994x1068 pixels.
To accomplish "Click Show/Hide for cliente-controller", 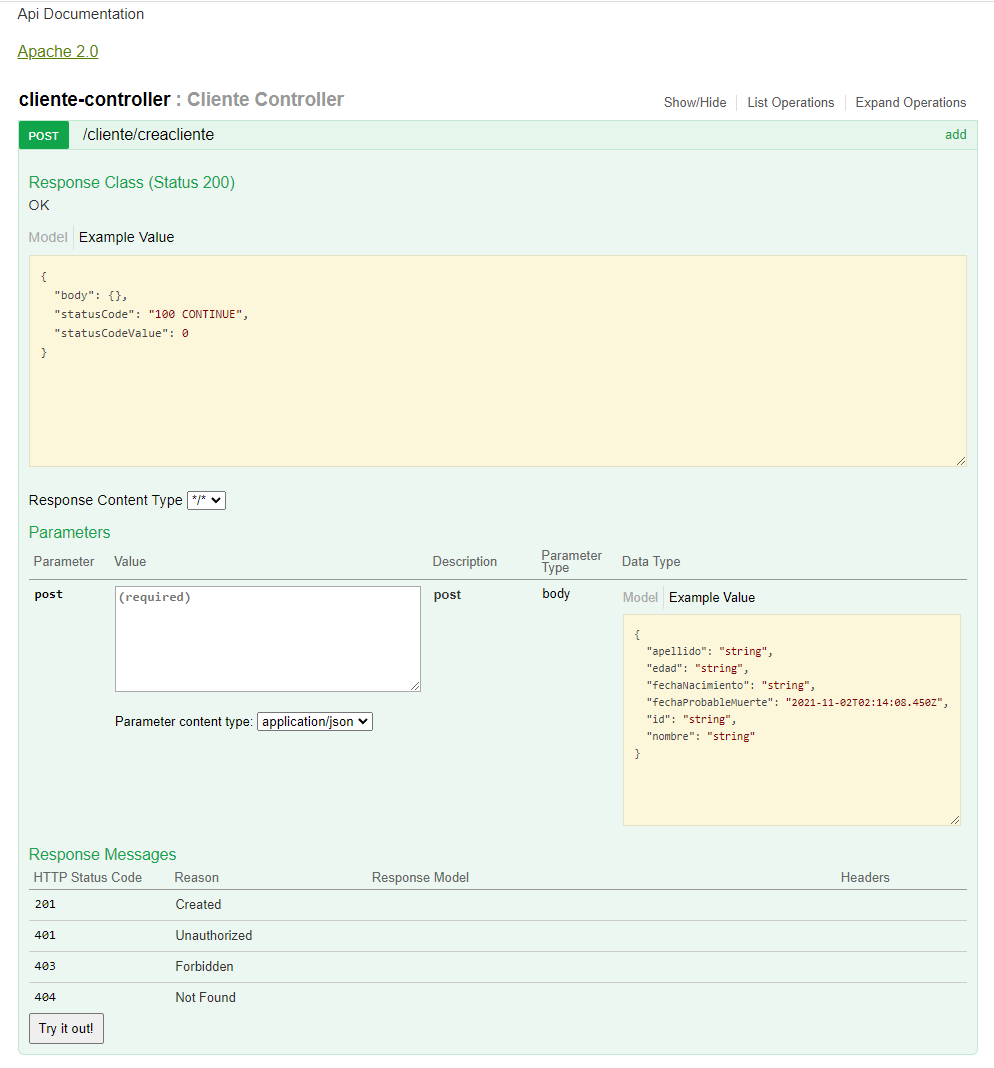I will point(695,103).
